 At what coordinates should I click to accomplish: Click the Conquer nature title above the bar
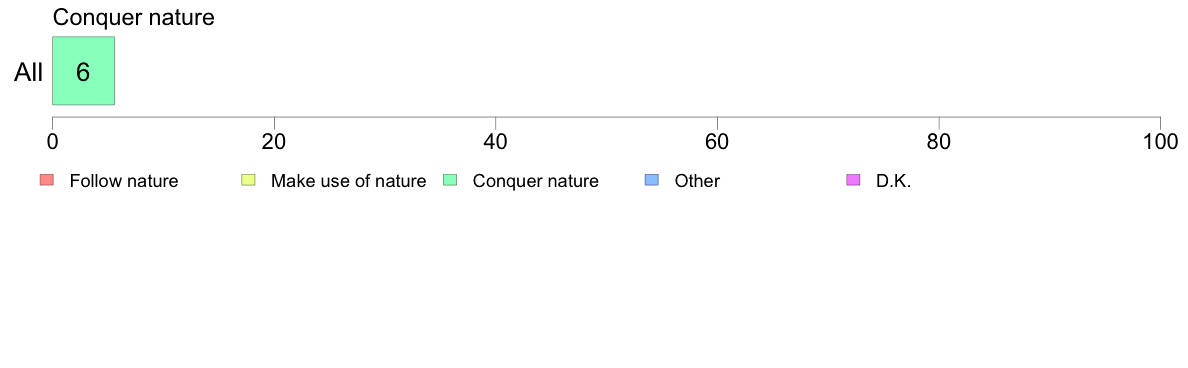pyautogui.click(x=133, y=17)
